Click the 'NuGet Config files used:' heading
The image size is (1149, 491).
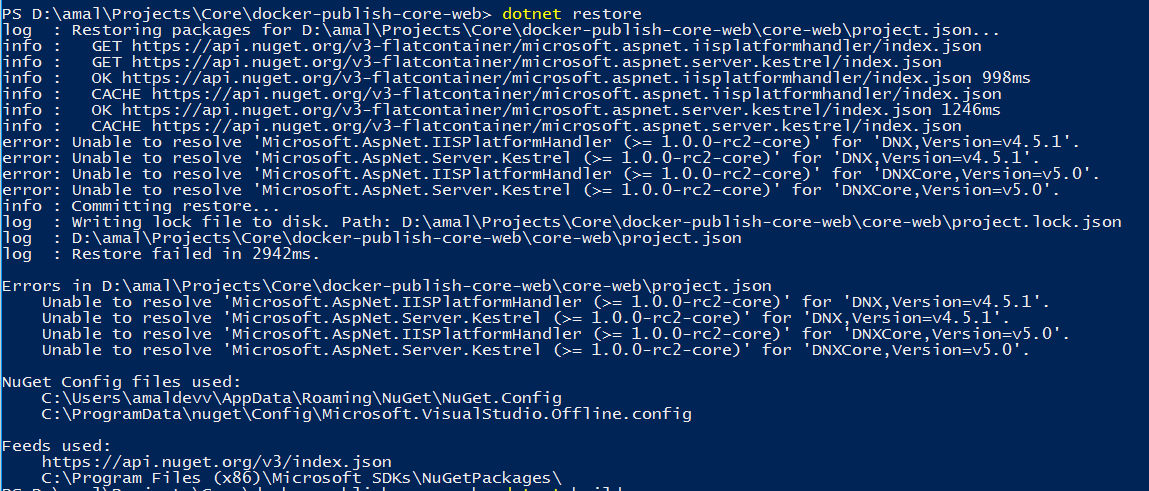[121, 381]
